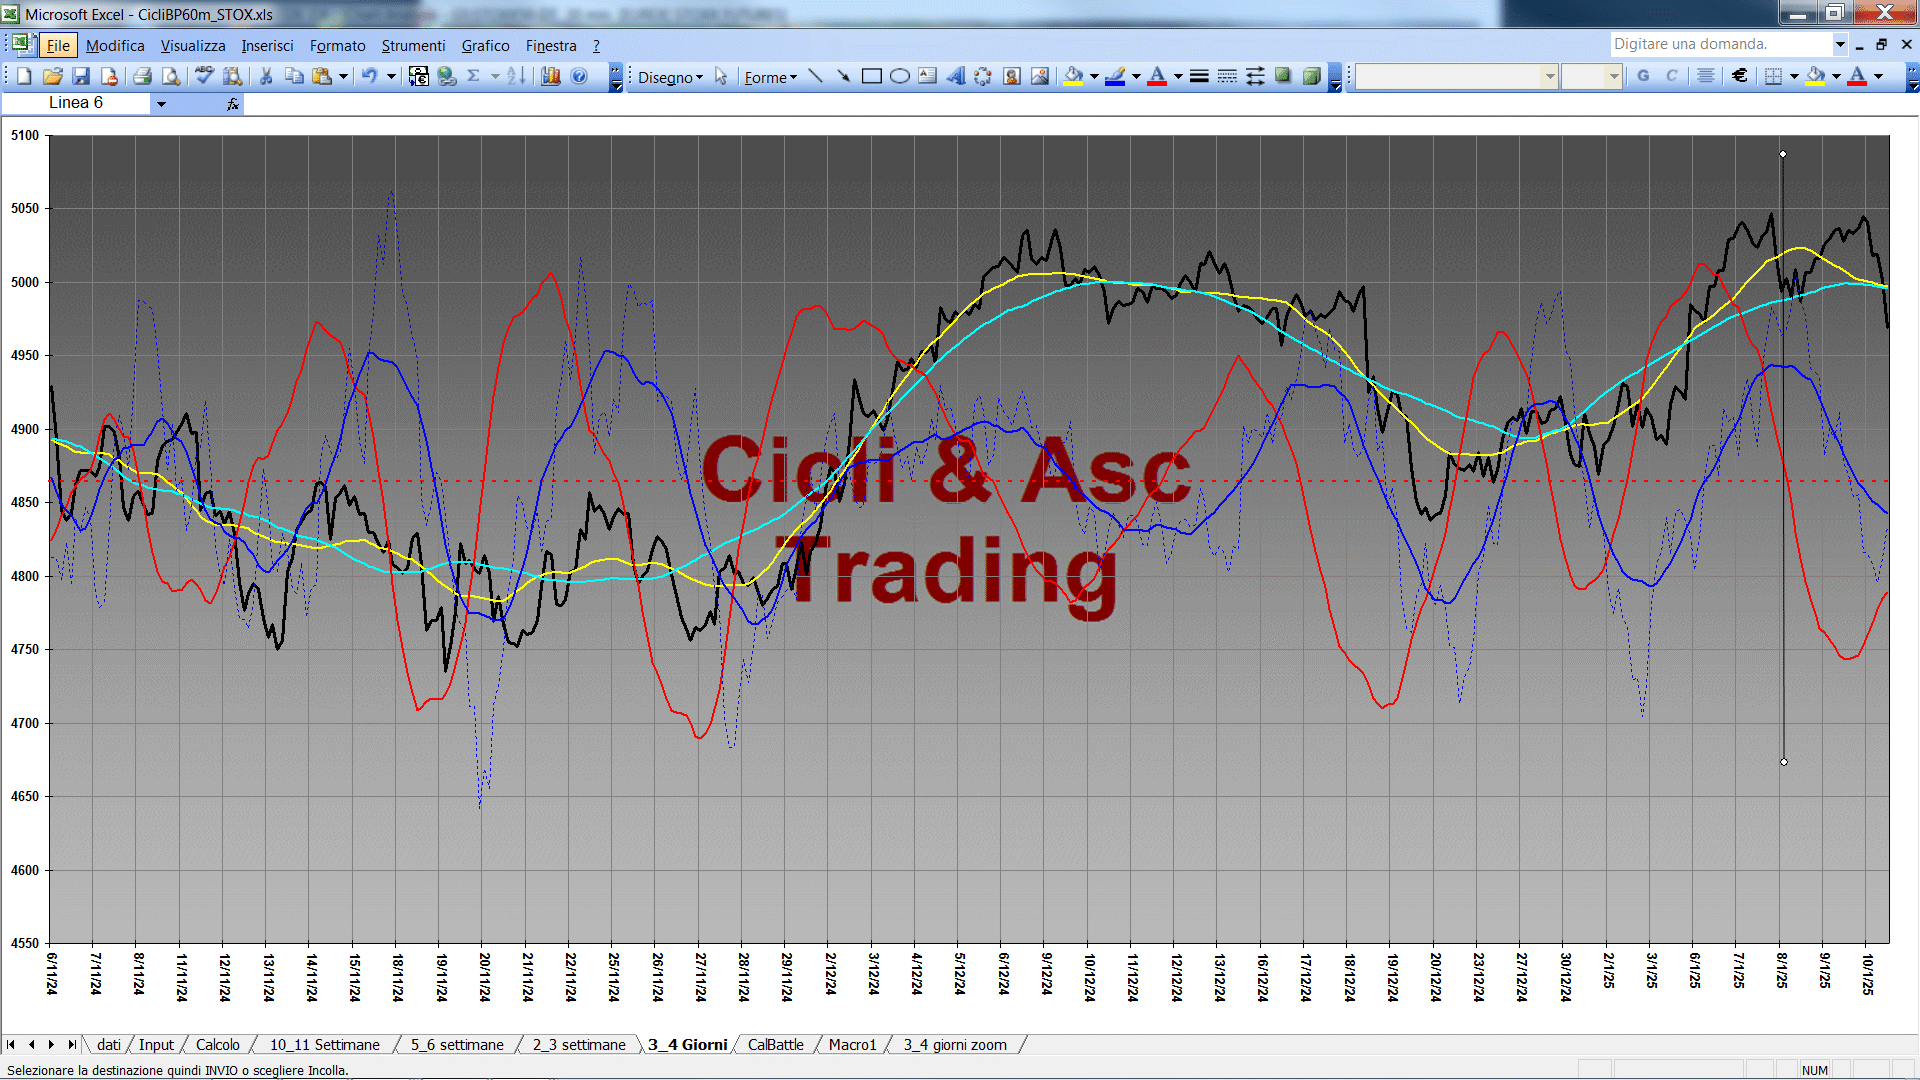Open the Disegno drawing menu

670,77
